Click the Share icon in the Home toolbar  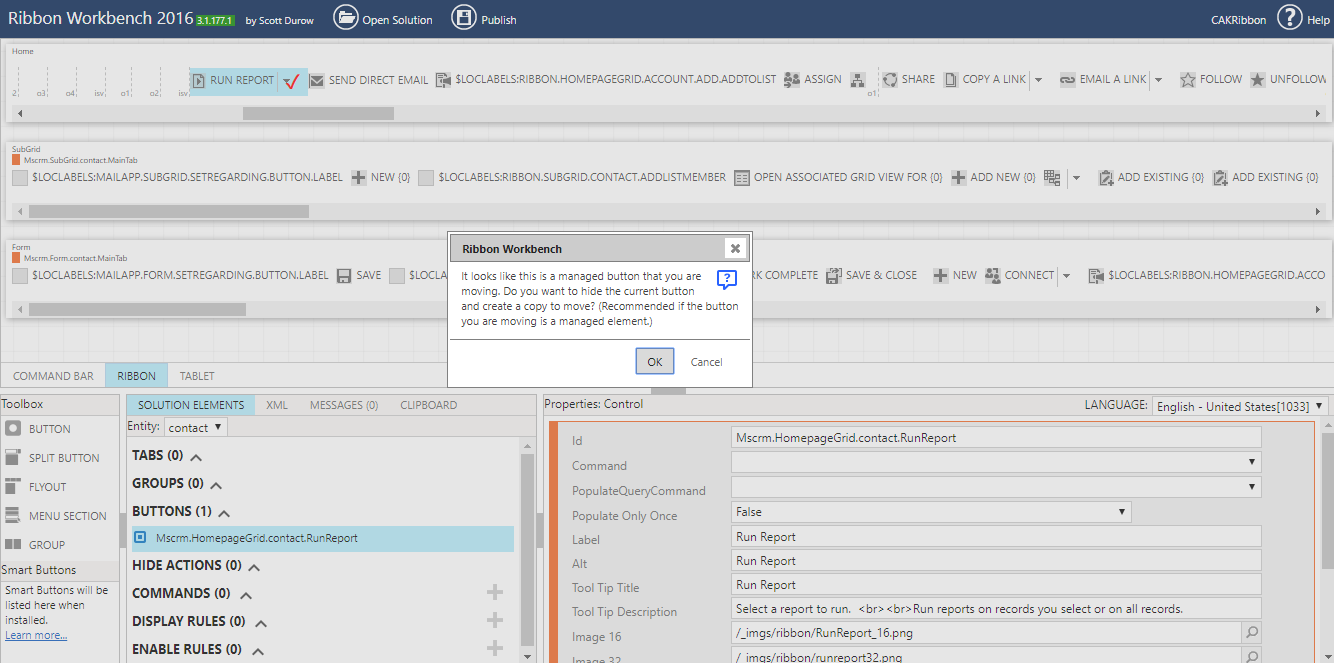point(890,78)
